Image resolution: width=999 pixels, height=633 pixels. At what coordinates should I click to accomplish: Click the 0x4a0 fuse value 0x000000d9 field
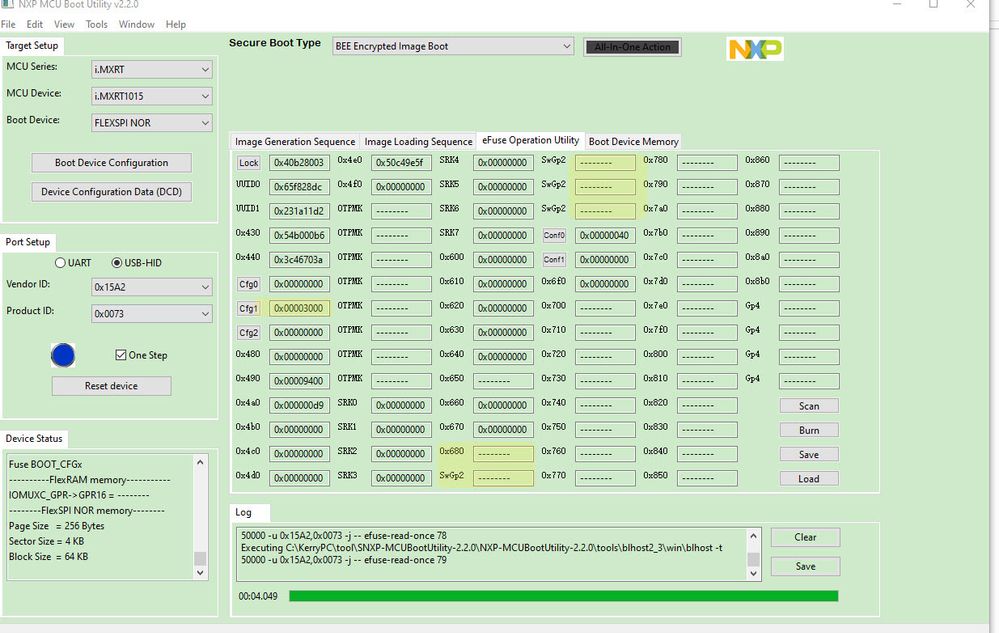click(x=299, y=405)
